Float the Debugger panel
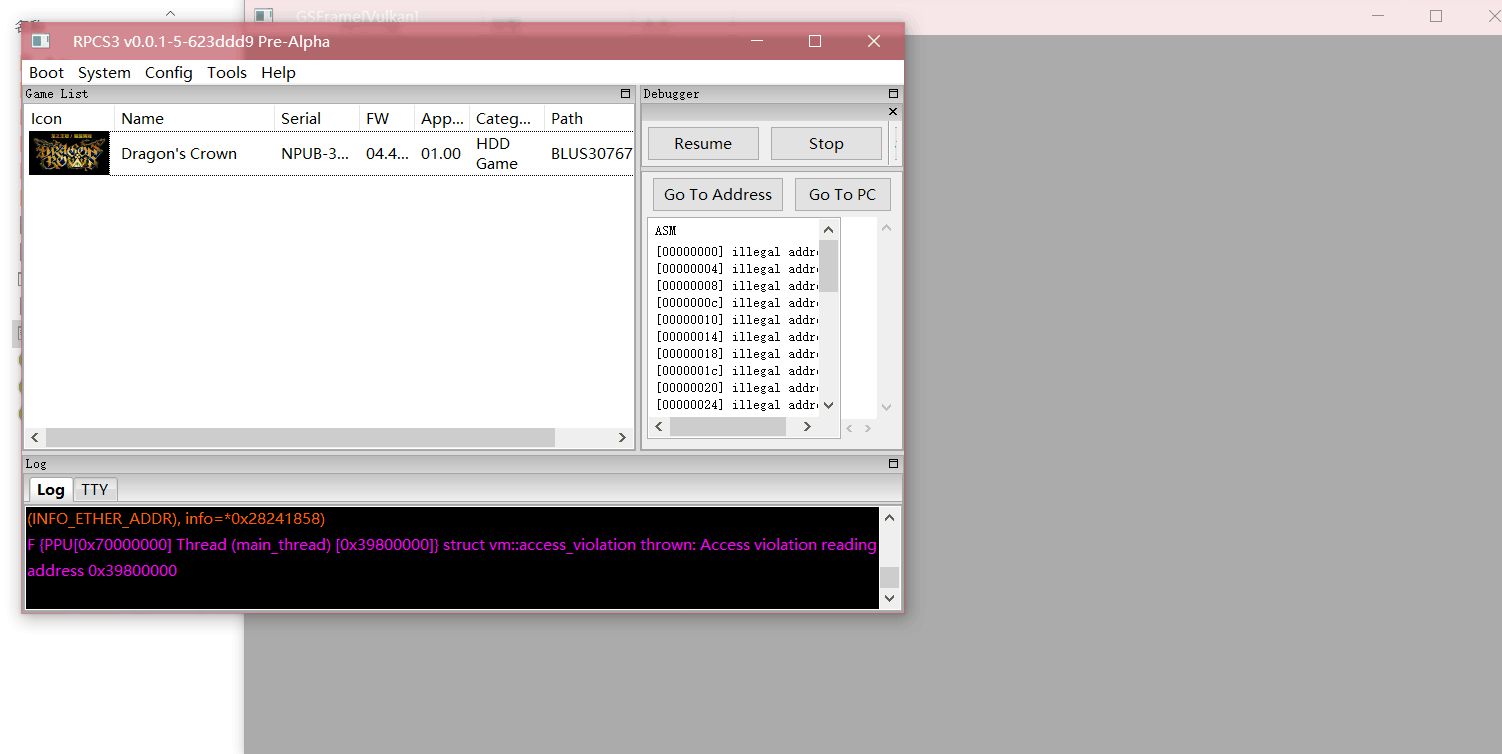Image resolution: width=1502 pixels, height=754 pixels. [893, 94]
